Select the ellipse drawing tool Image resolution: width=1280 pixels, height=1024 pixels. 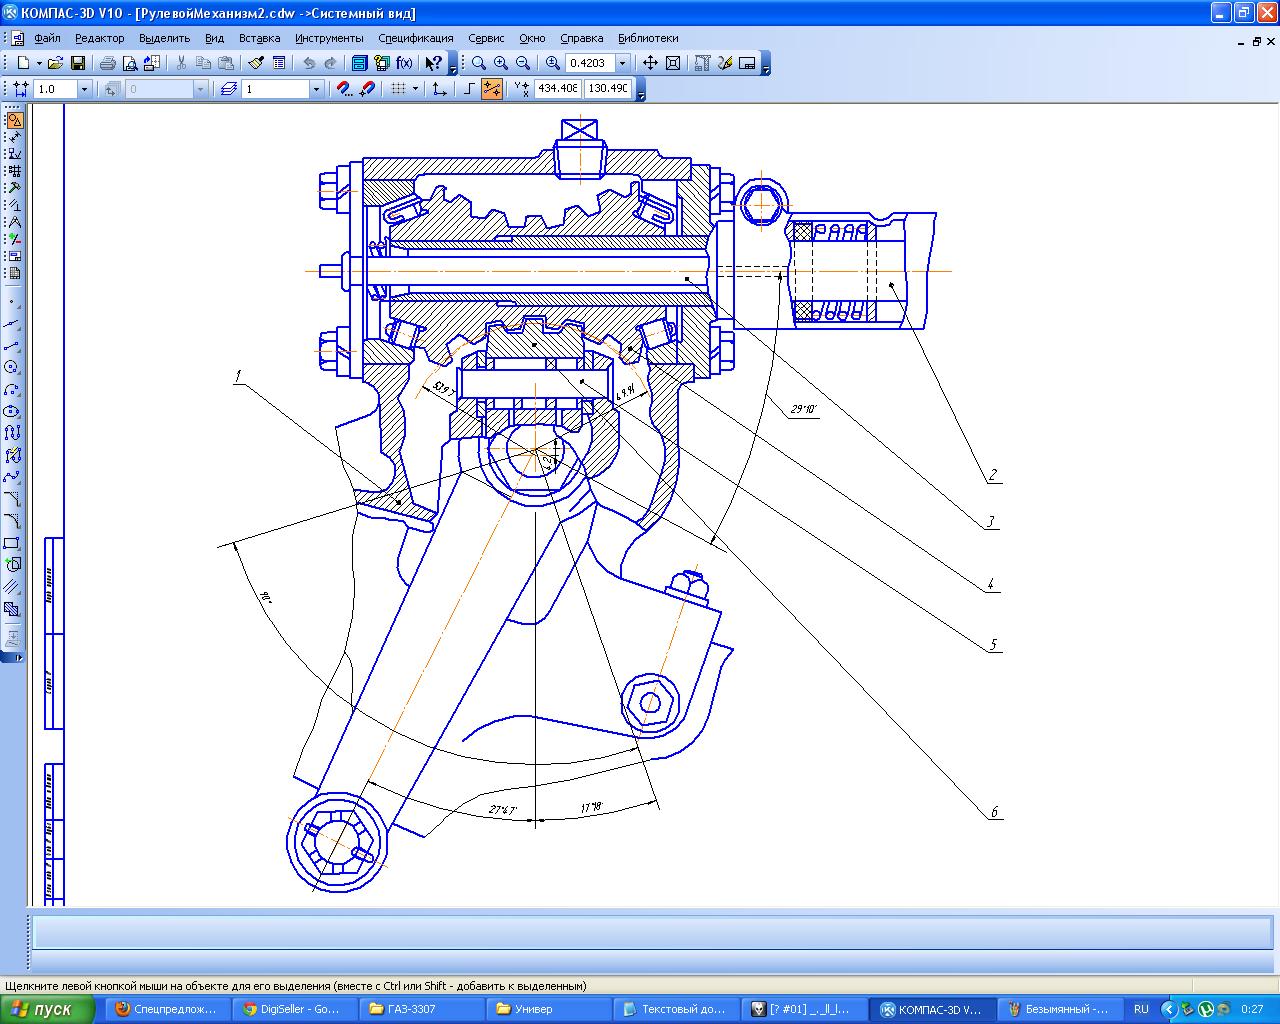[x=12, y=411]
